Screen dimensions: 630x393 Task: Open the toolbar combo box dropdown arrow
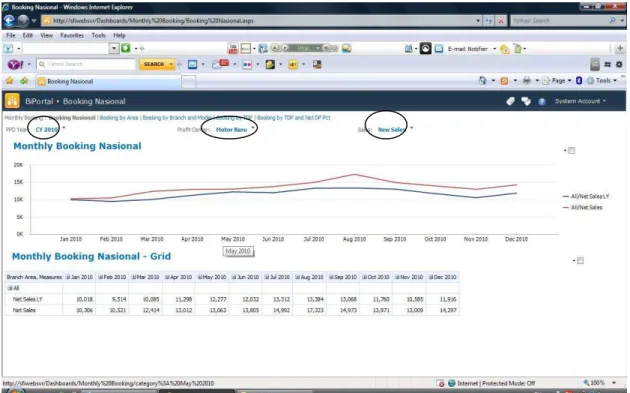pyautogui.click(x=114, y=49)
